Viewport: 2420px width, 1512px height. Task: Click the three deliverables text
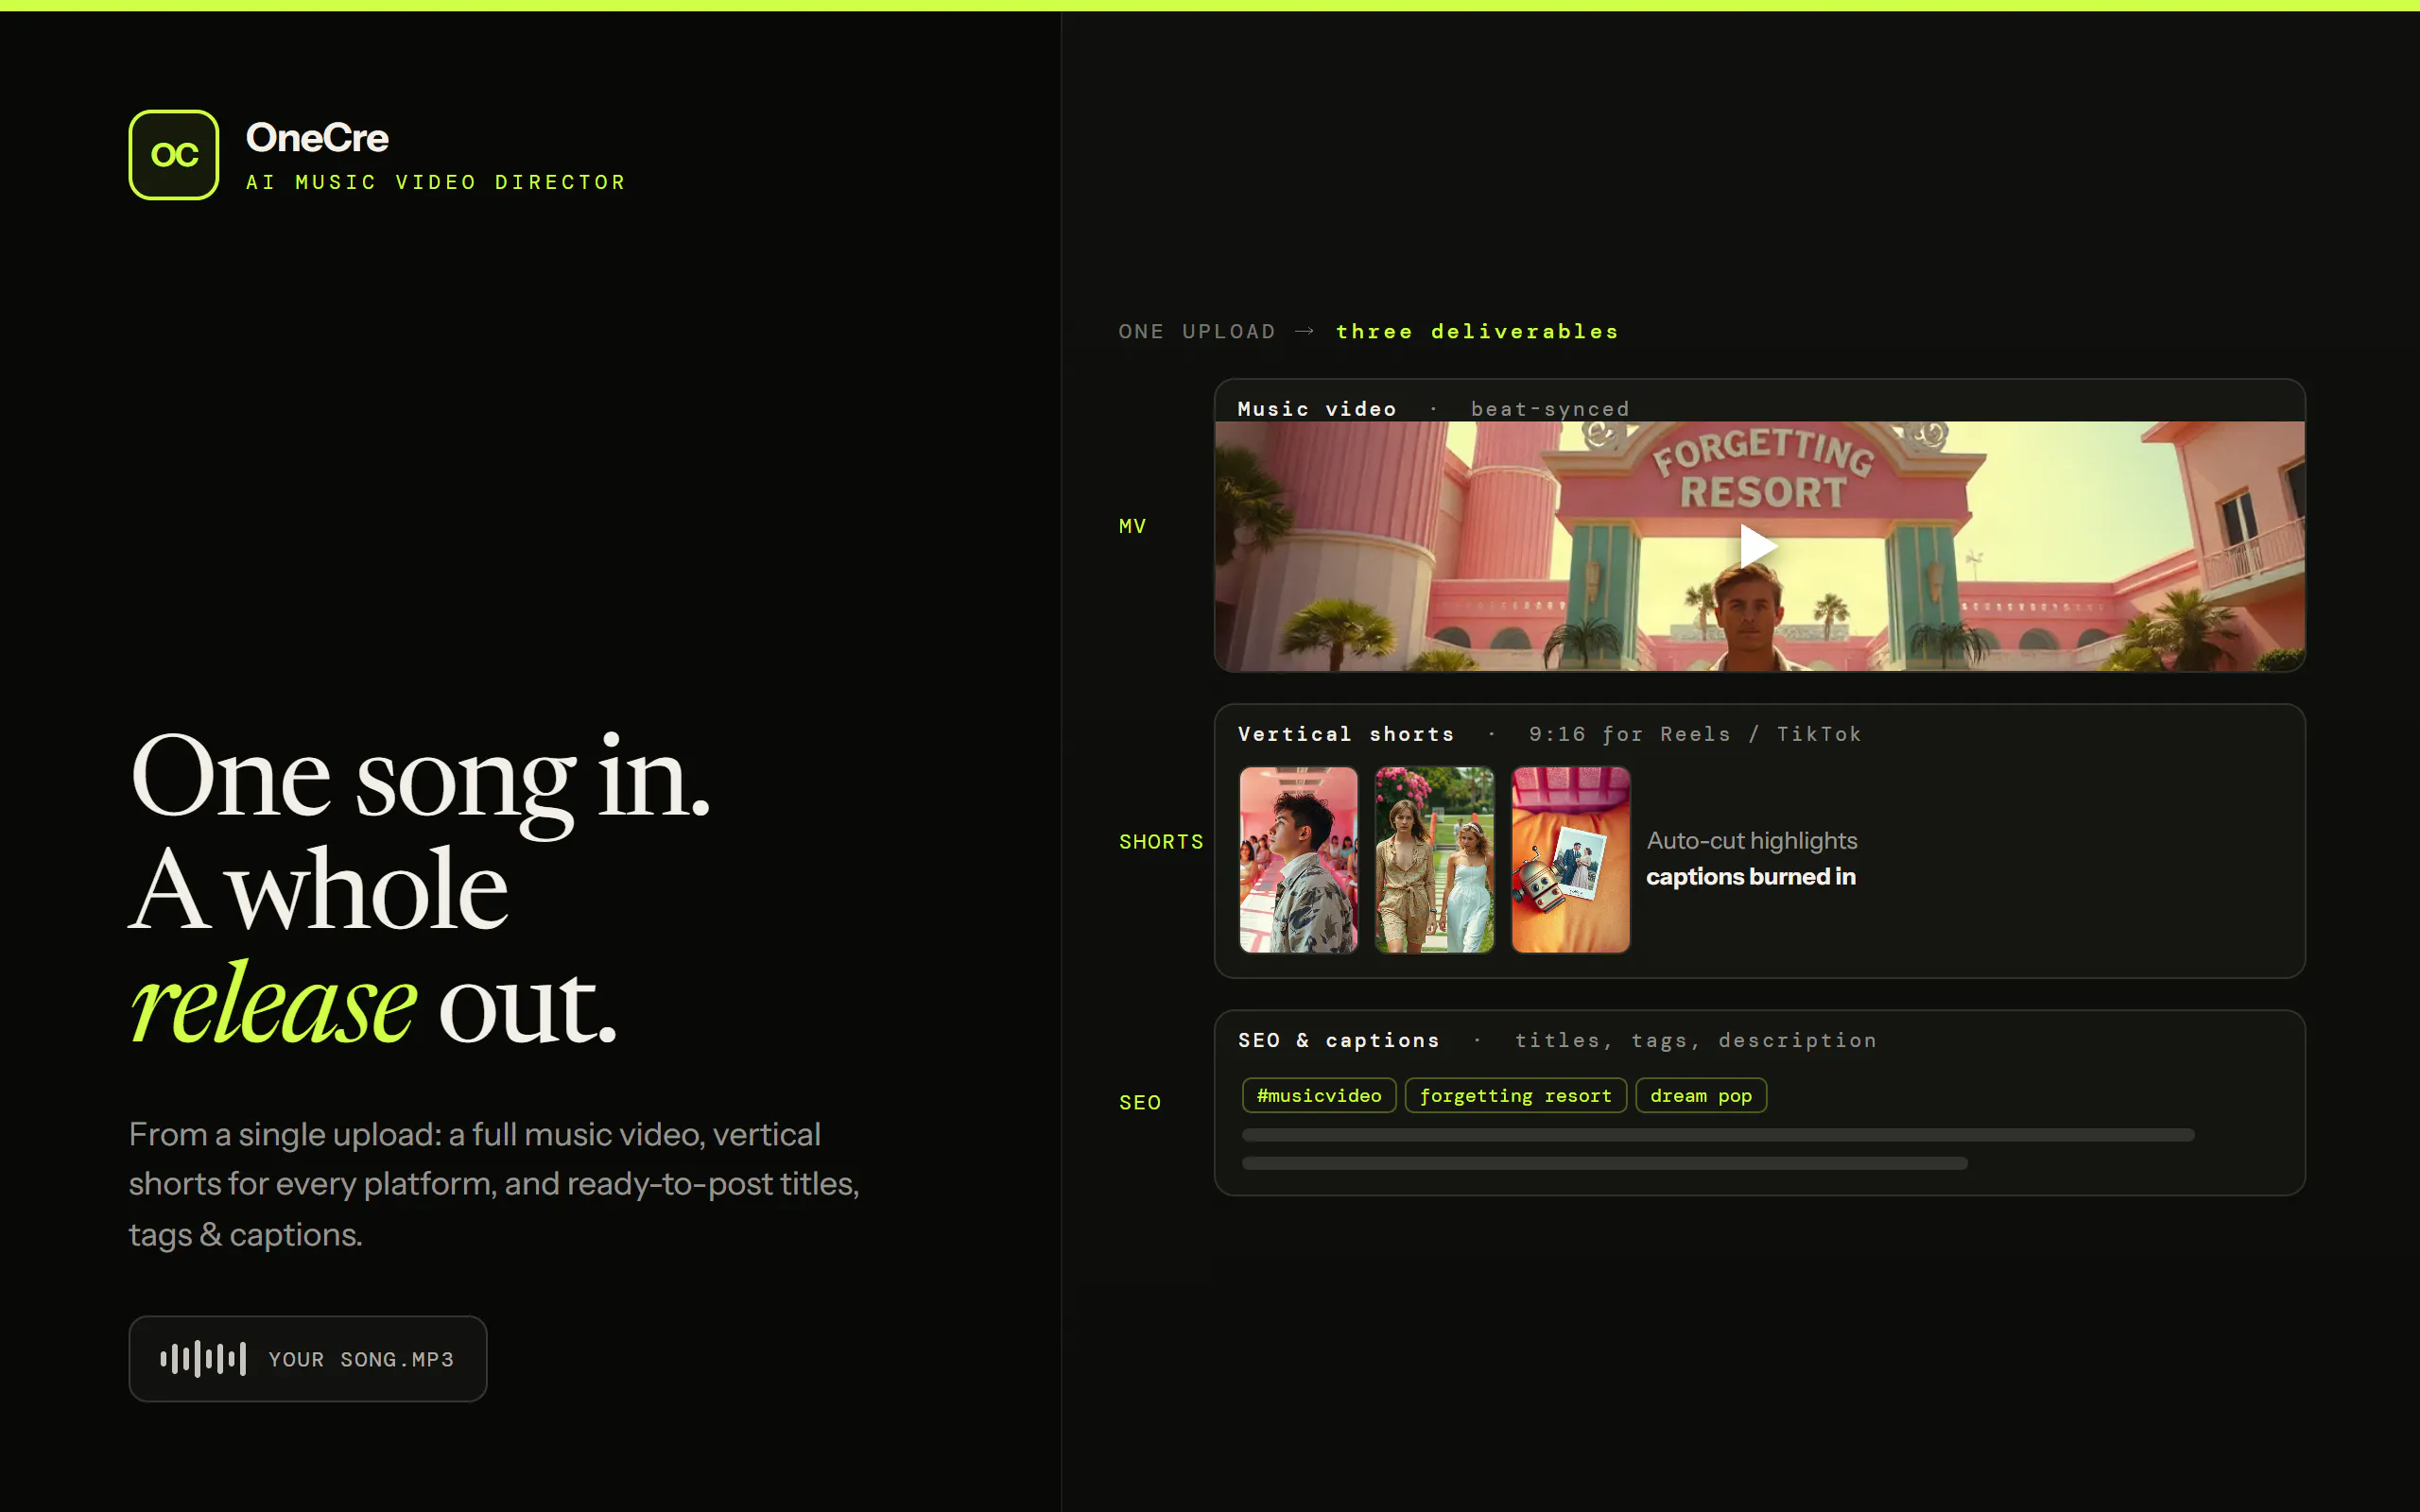click(1477, 331)
